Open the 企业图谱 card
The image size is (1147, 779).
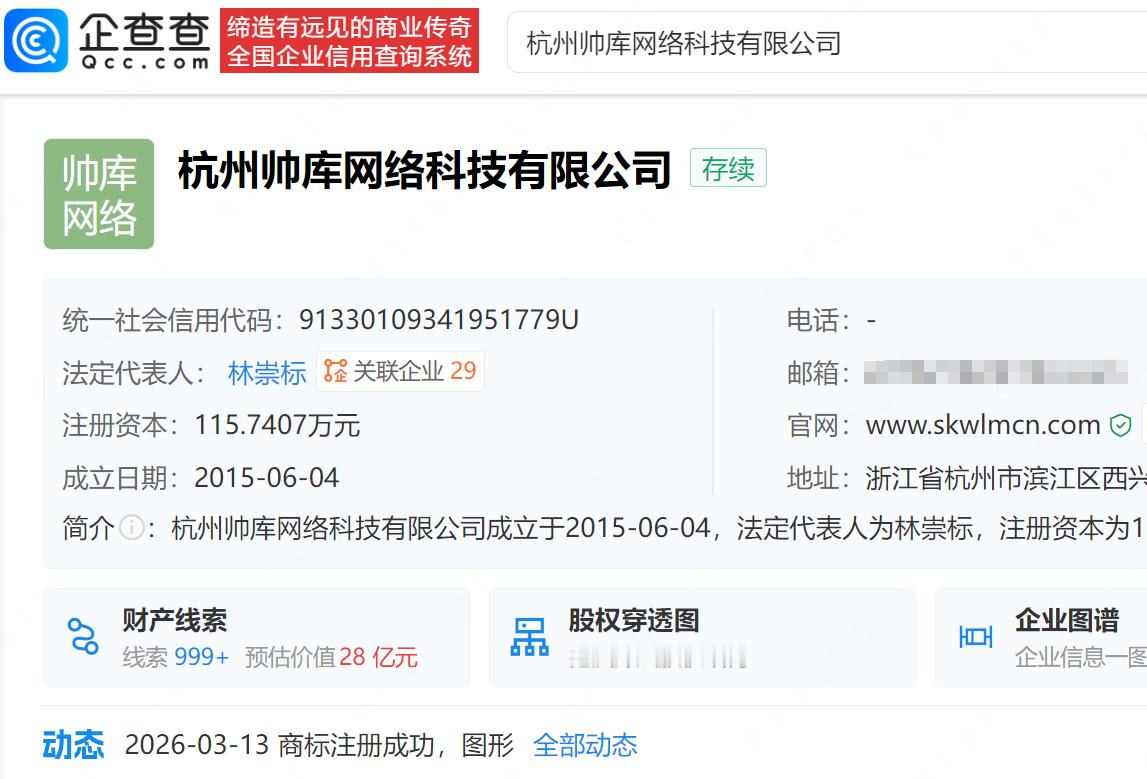tap(1041, 637)
